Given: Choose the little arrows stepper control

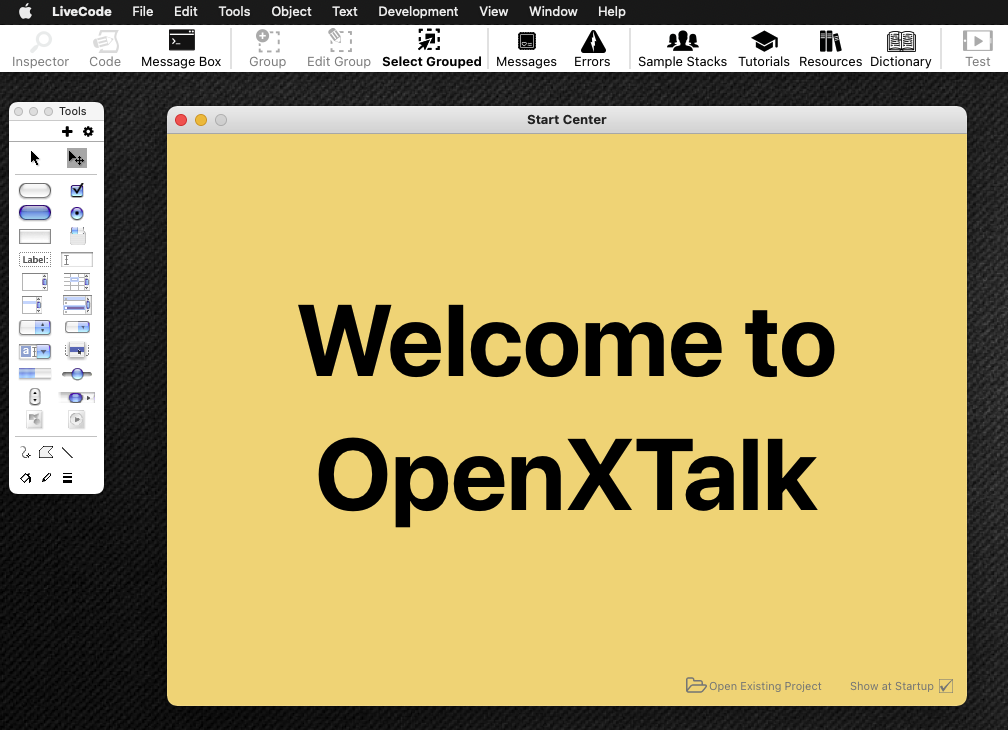Looking at the screenshot, I should click(35, 396).
